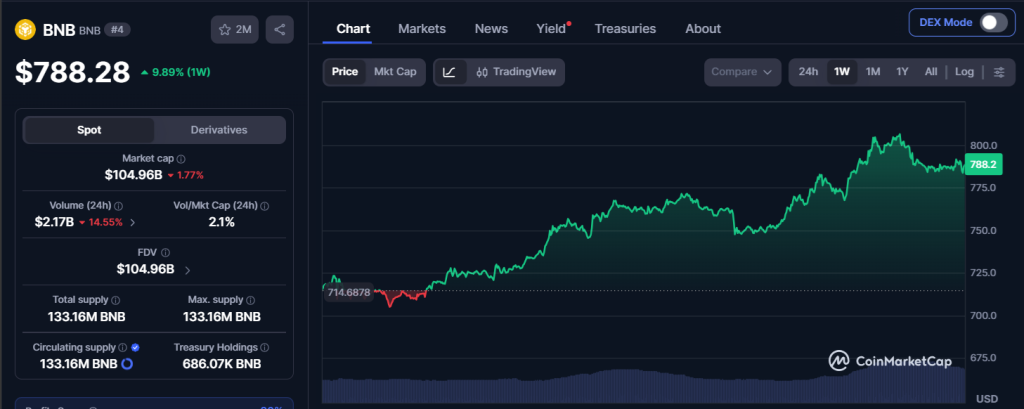The width and height of the screenshot is (1024, 409).
Task: Toggle DEX Mode switch
Action: click(993, 22)
